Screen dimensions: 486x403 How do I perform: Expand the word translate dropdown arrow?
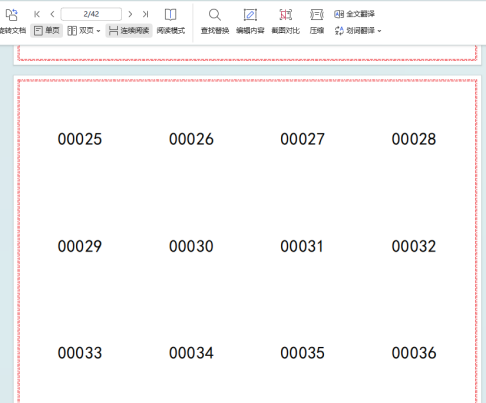pos(379,31)
